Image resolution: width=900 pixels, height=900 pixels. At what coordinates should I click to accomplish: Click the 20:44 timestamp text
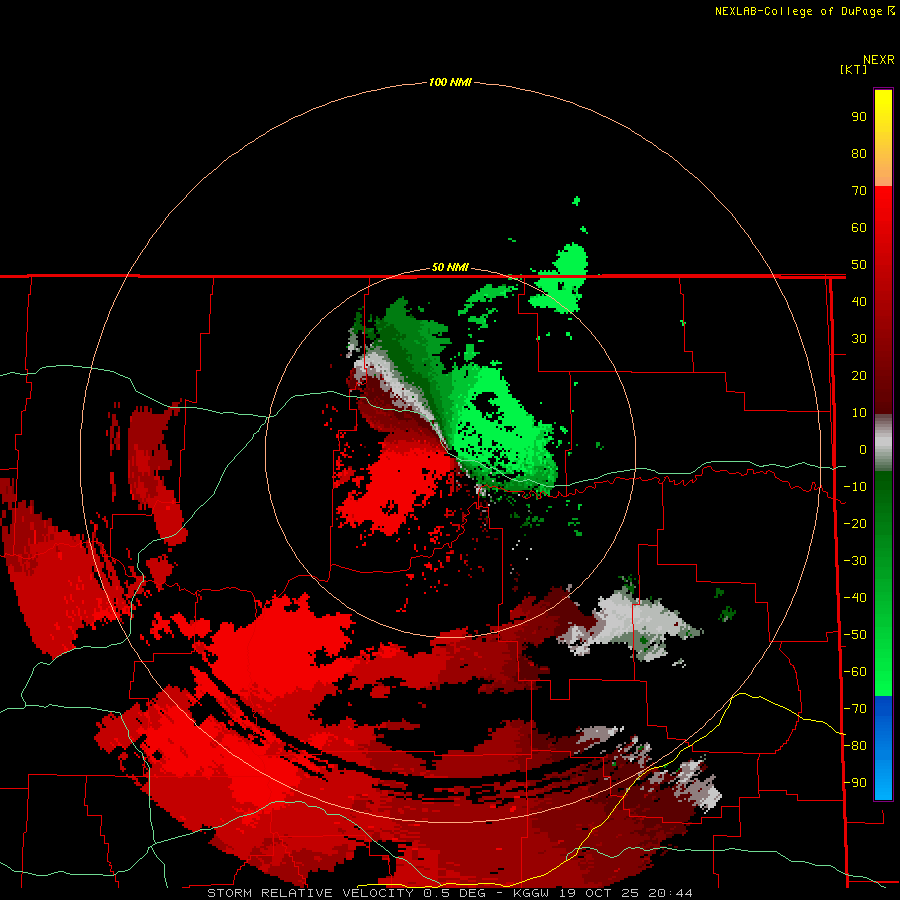pyautogui.click(x=670, y=893)
